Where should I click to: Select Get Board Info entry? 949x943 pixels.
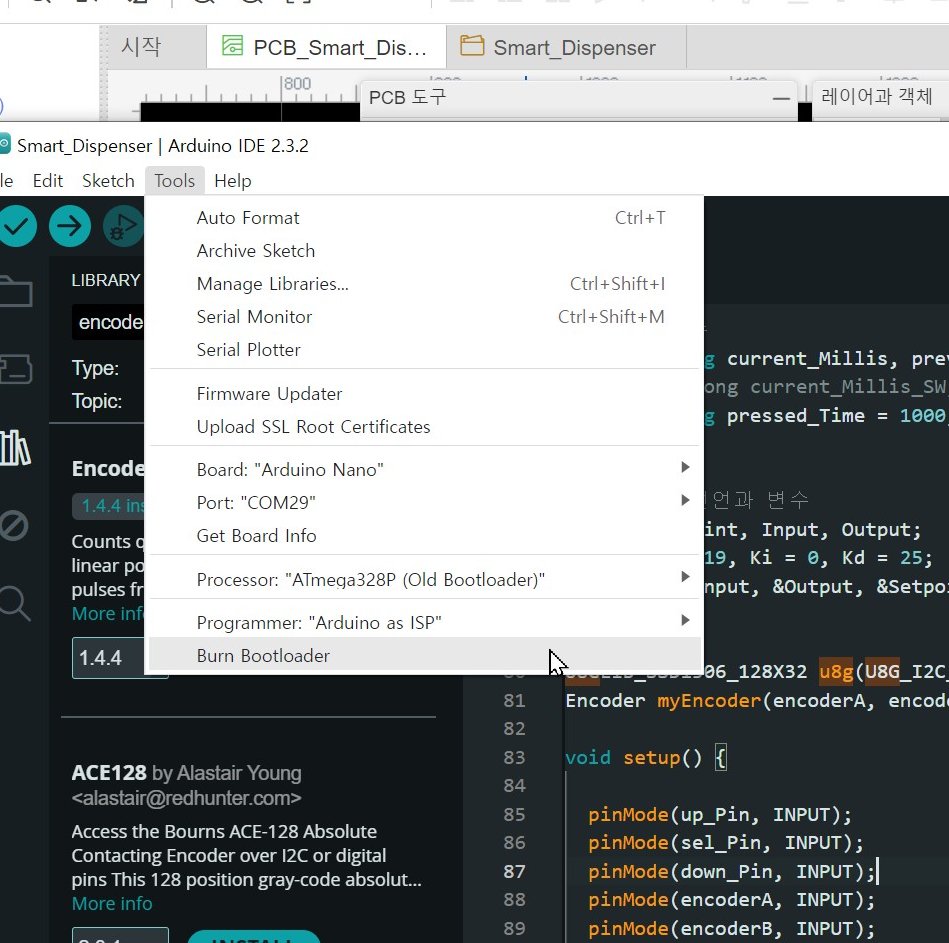425,536
